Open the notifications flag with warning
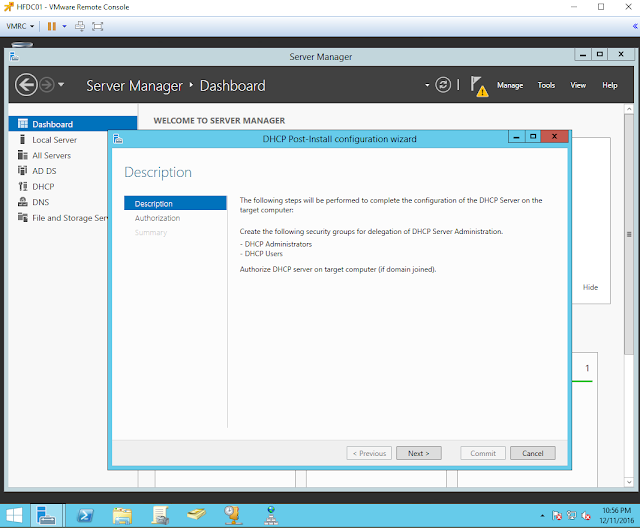This screenshot has height=528, width=640. 479,86
